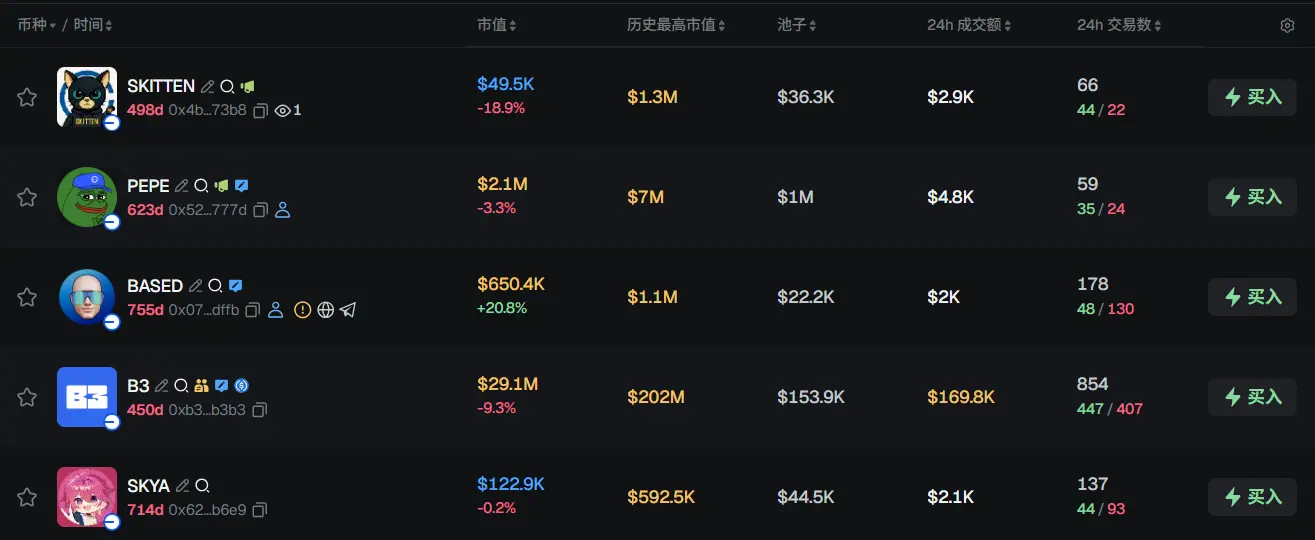Click the search icon next to PEPE
Screen dimensions: 1315x540
coord(200,186)
